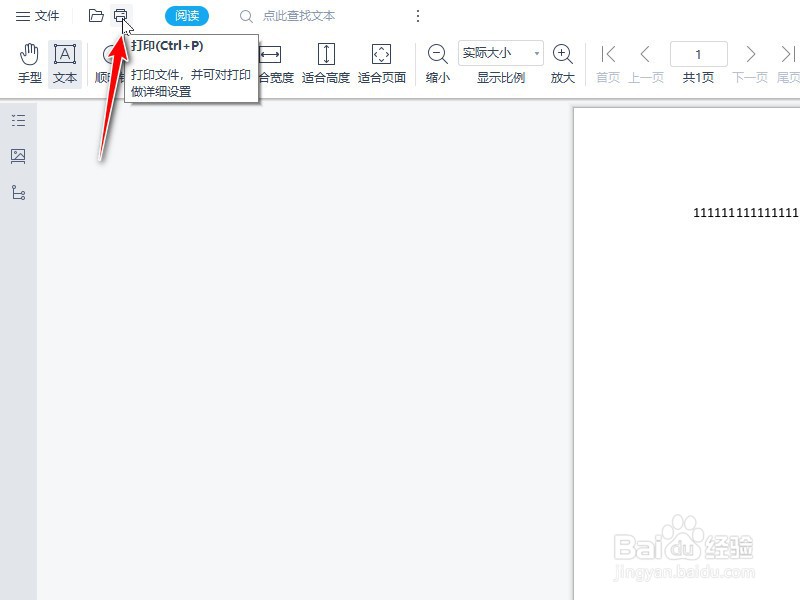
Task: Switch to 阅读 reading mode
Action: (187, 16)
